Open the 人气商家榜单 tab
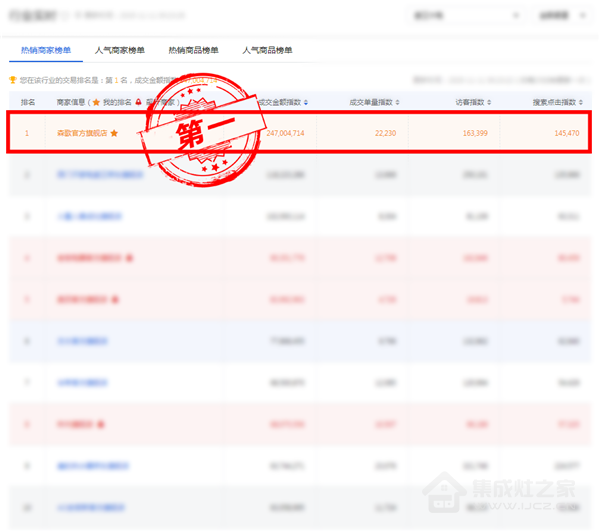Viewport: 600px width, 532px height. [x=120, y=50]
